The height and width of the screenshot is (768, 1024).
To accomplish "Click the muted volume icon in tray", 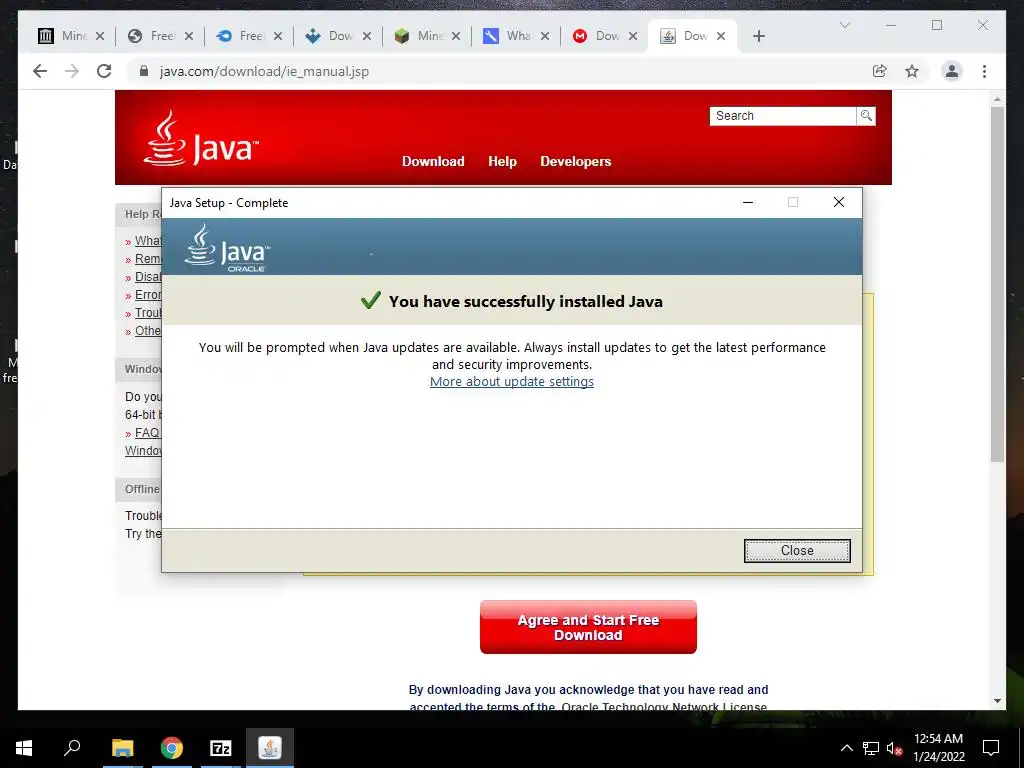I will point(895,748).
